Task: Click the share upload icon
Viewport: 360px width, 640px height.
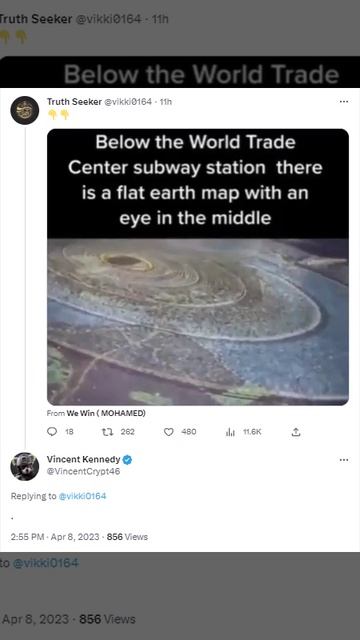Action: (x=296, y=432)
